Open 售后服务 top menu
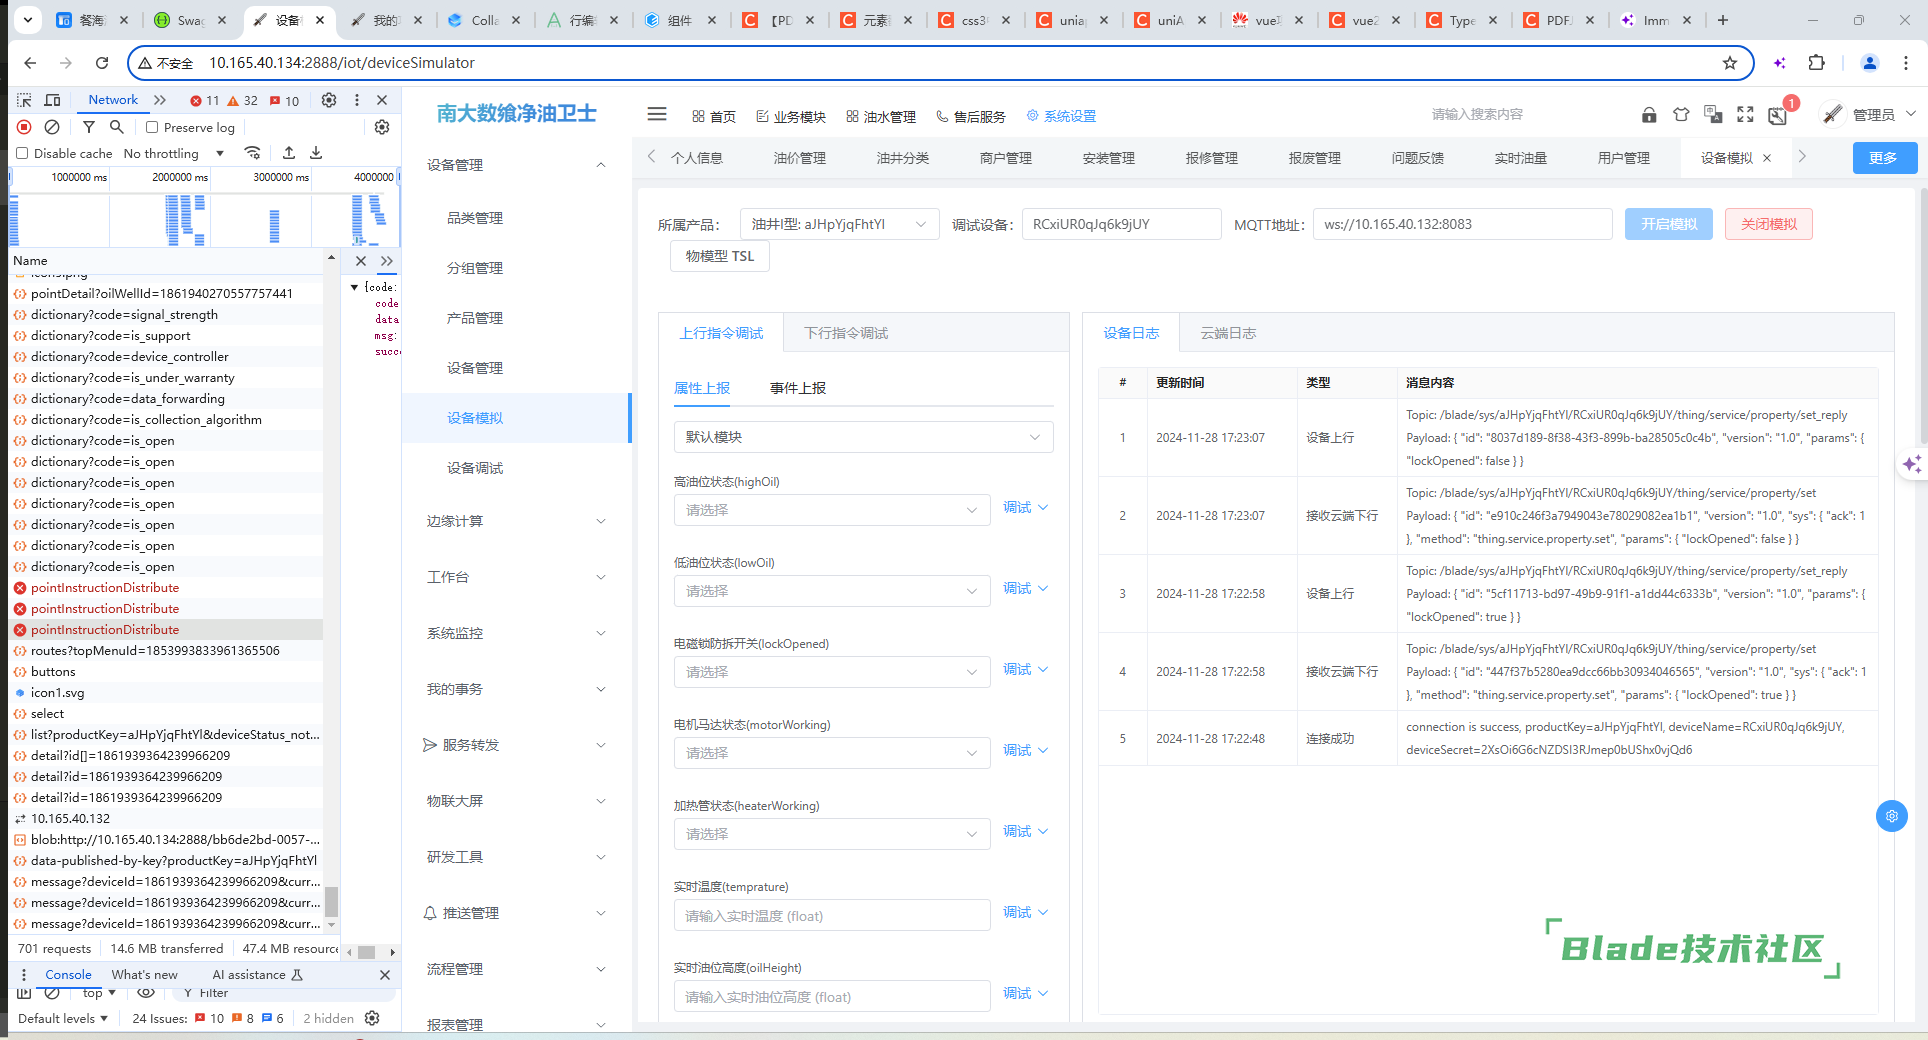Viewport: 1928px width, 1040px height. click(x=971, y=117)
